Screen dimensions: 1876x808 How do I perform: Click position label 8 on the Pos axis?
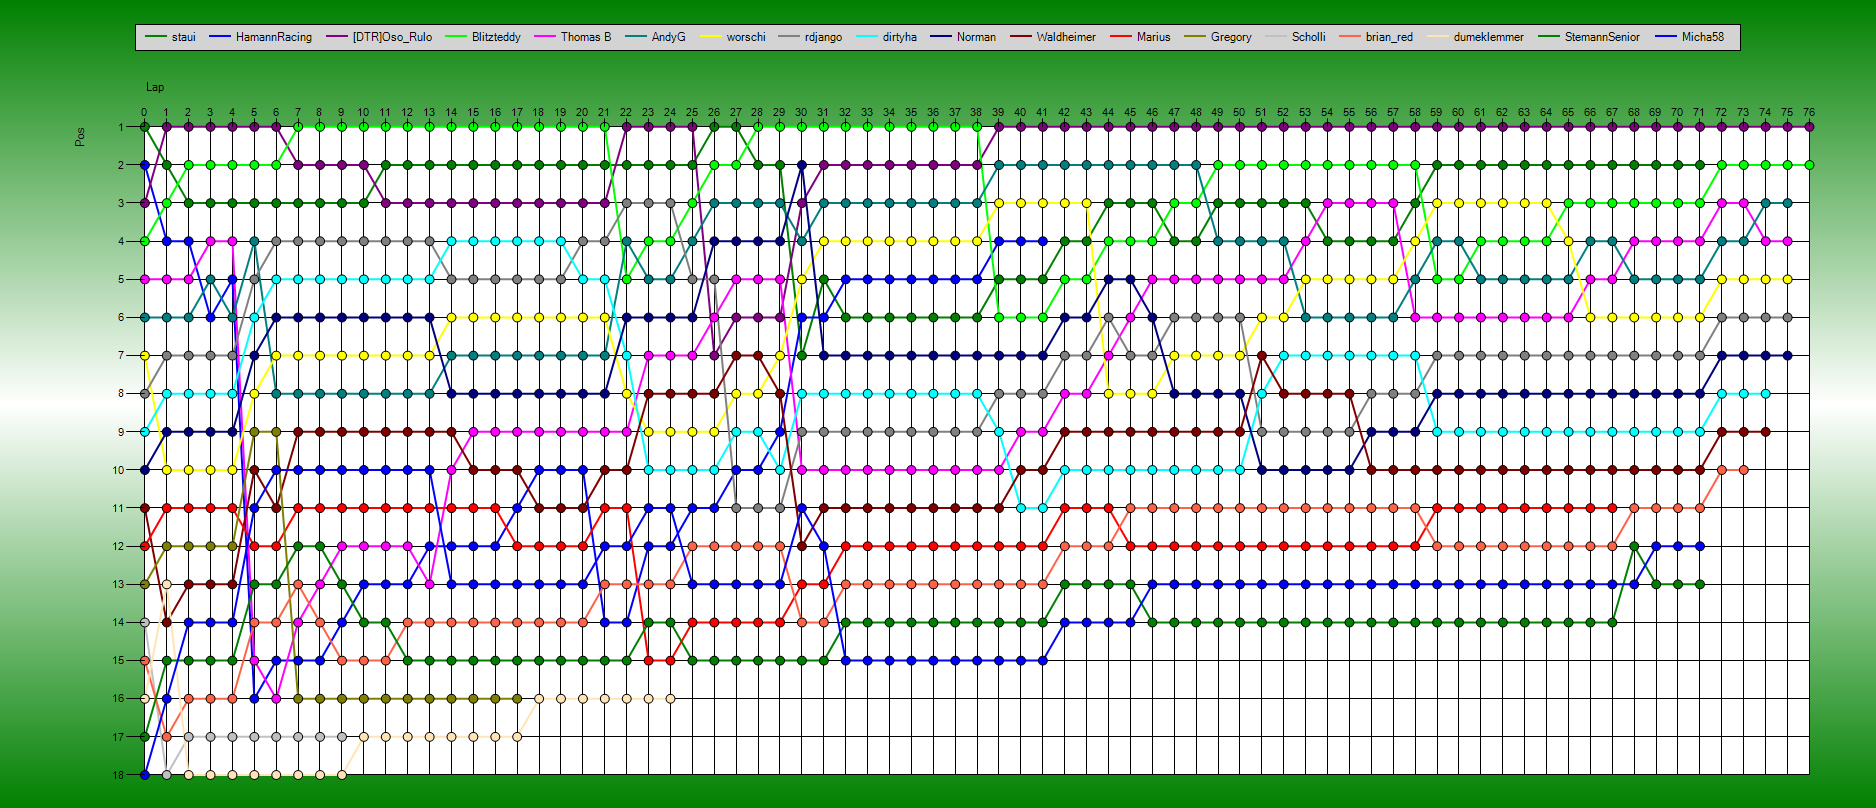tap(121, 393)
